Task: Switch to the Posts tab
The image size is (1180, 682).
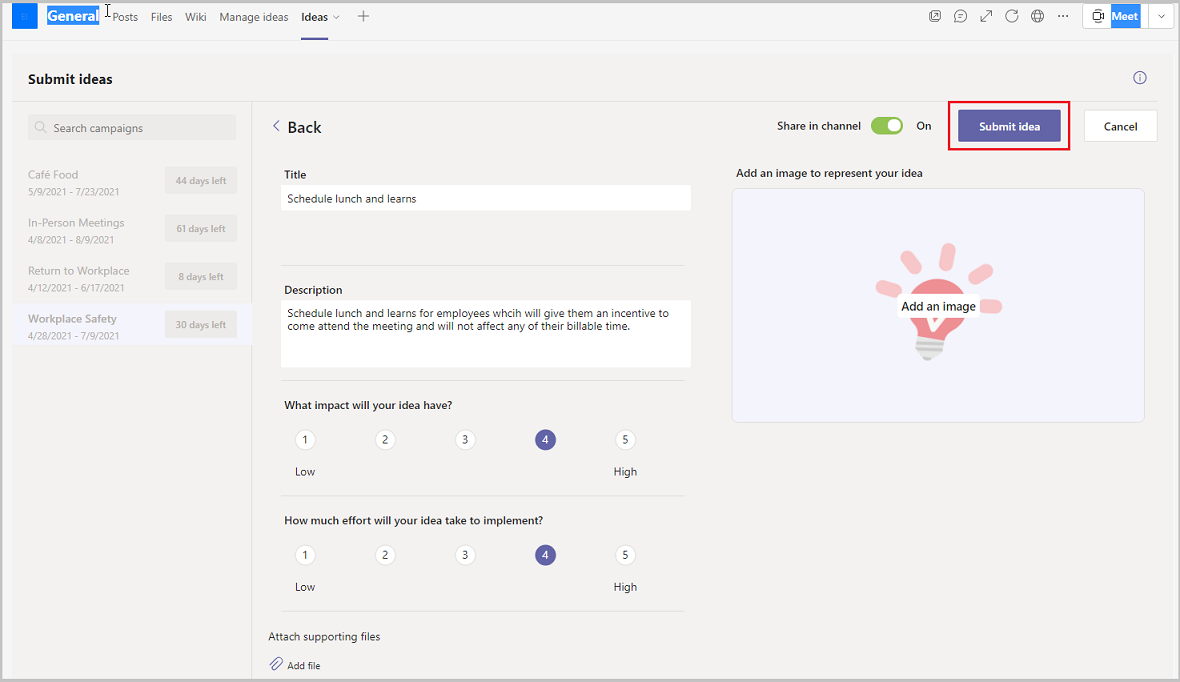Action: (125, 17)
